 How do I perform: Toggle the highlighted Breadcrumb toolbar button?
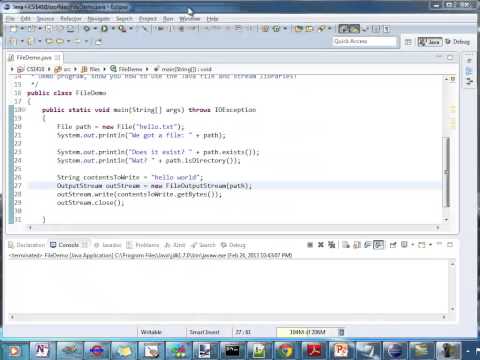pos(344,29)
